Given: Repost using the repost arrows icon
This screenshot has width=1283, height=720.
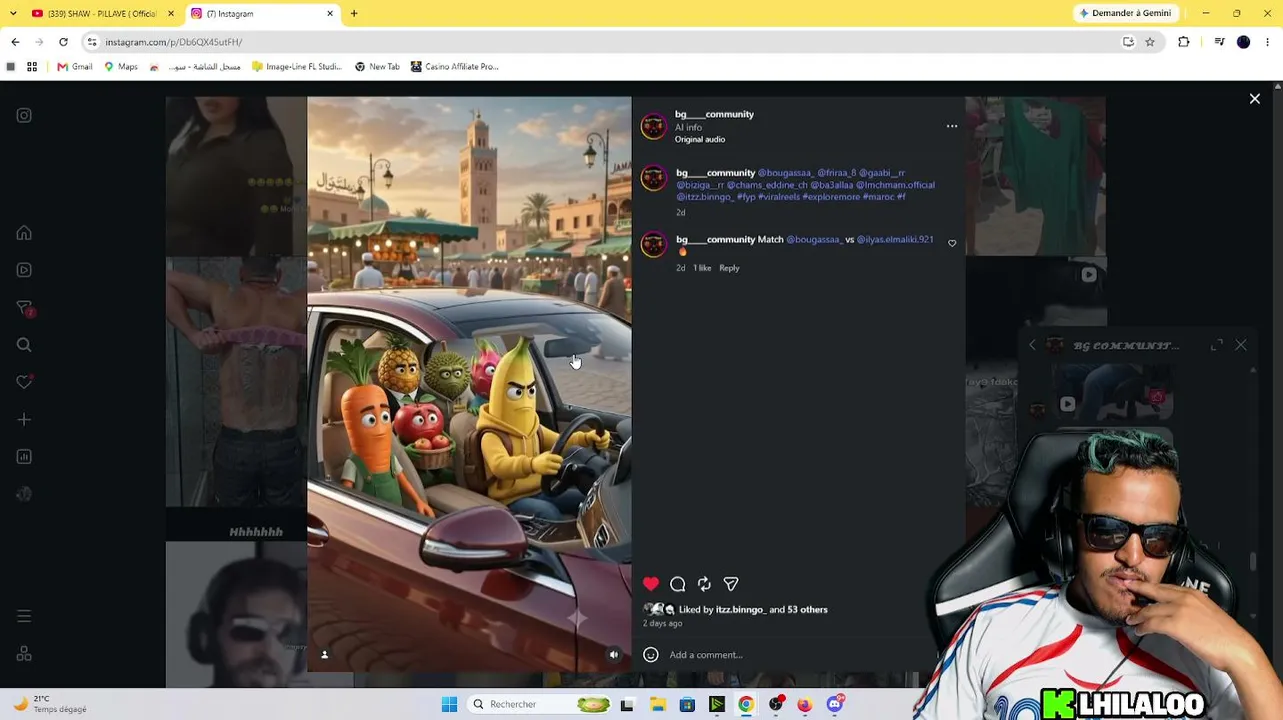Looking at the screenshot, I should (704, 584).
